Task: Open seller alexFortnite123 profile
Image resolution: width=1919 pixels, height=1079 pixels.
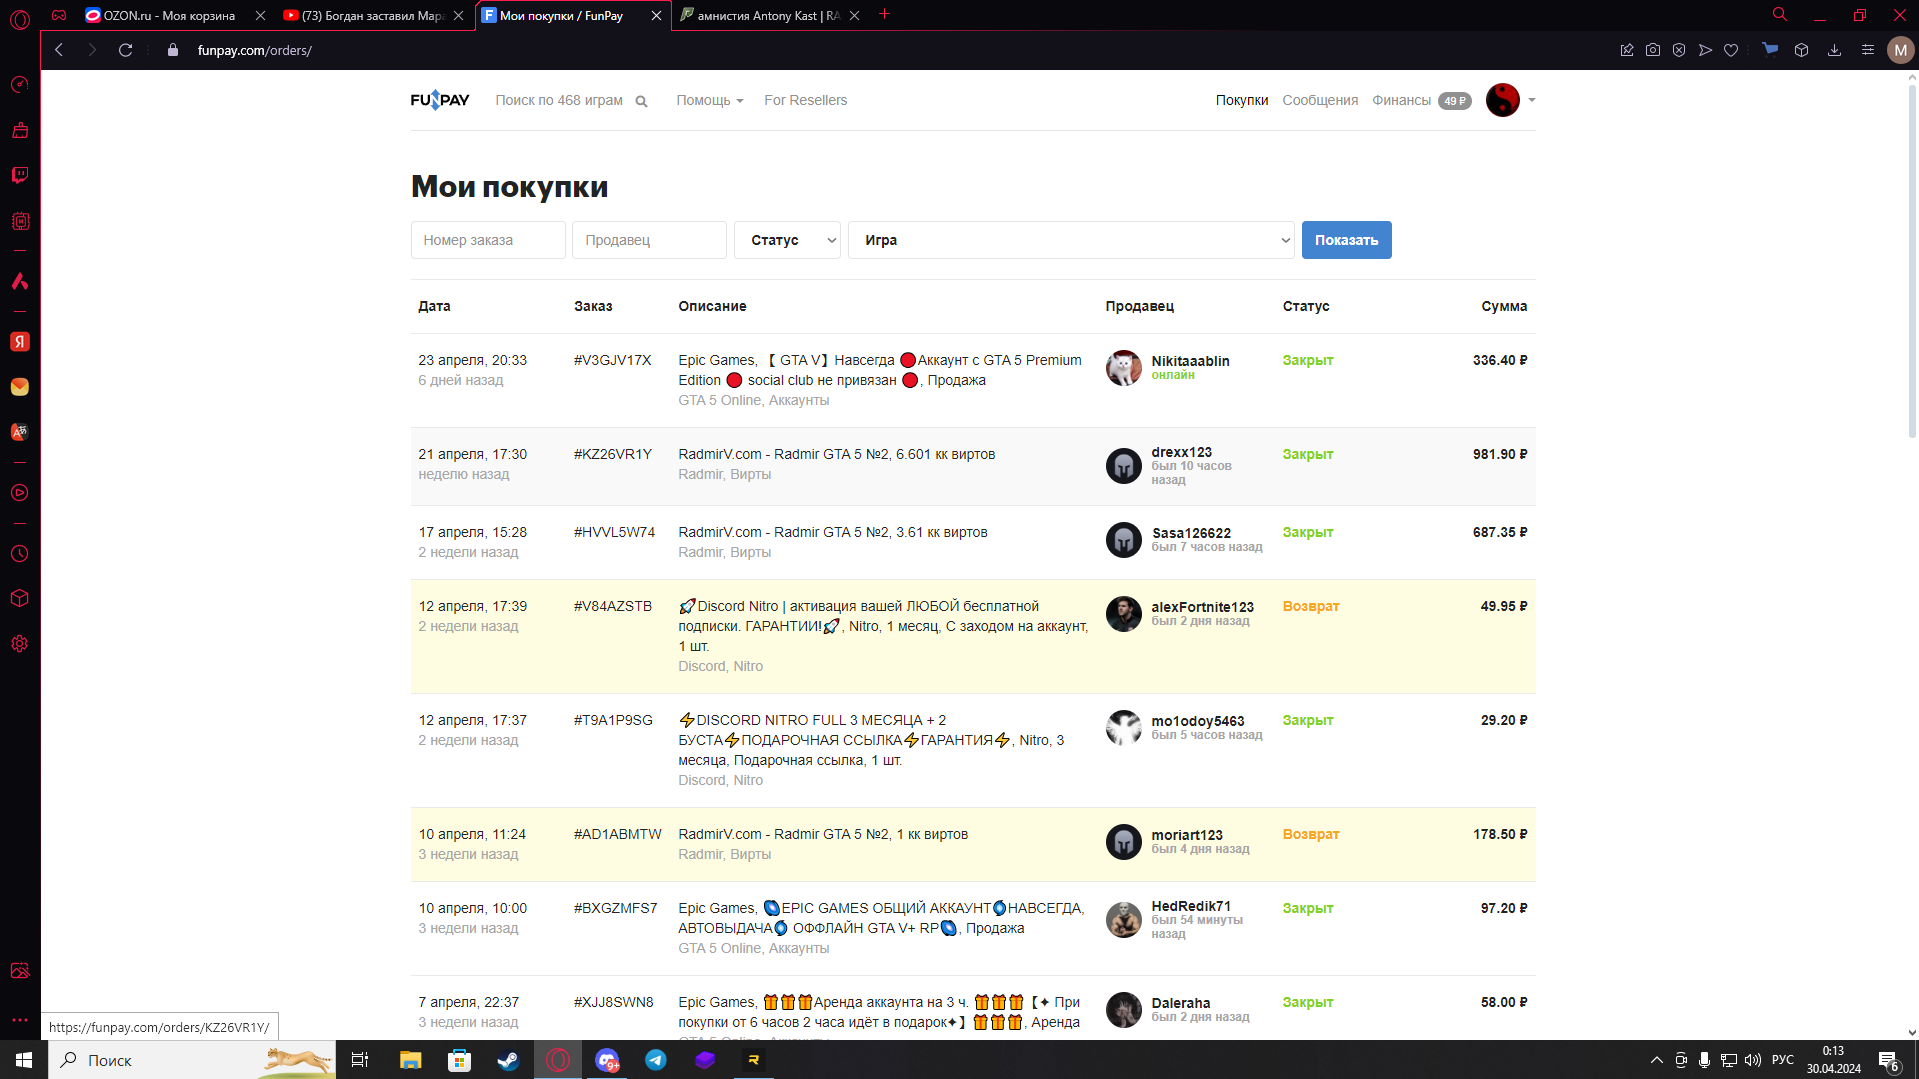Action: (1202, 607)
